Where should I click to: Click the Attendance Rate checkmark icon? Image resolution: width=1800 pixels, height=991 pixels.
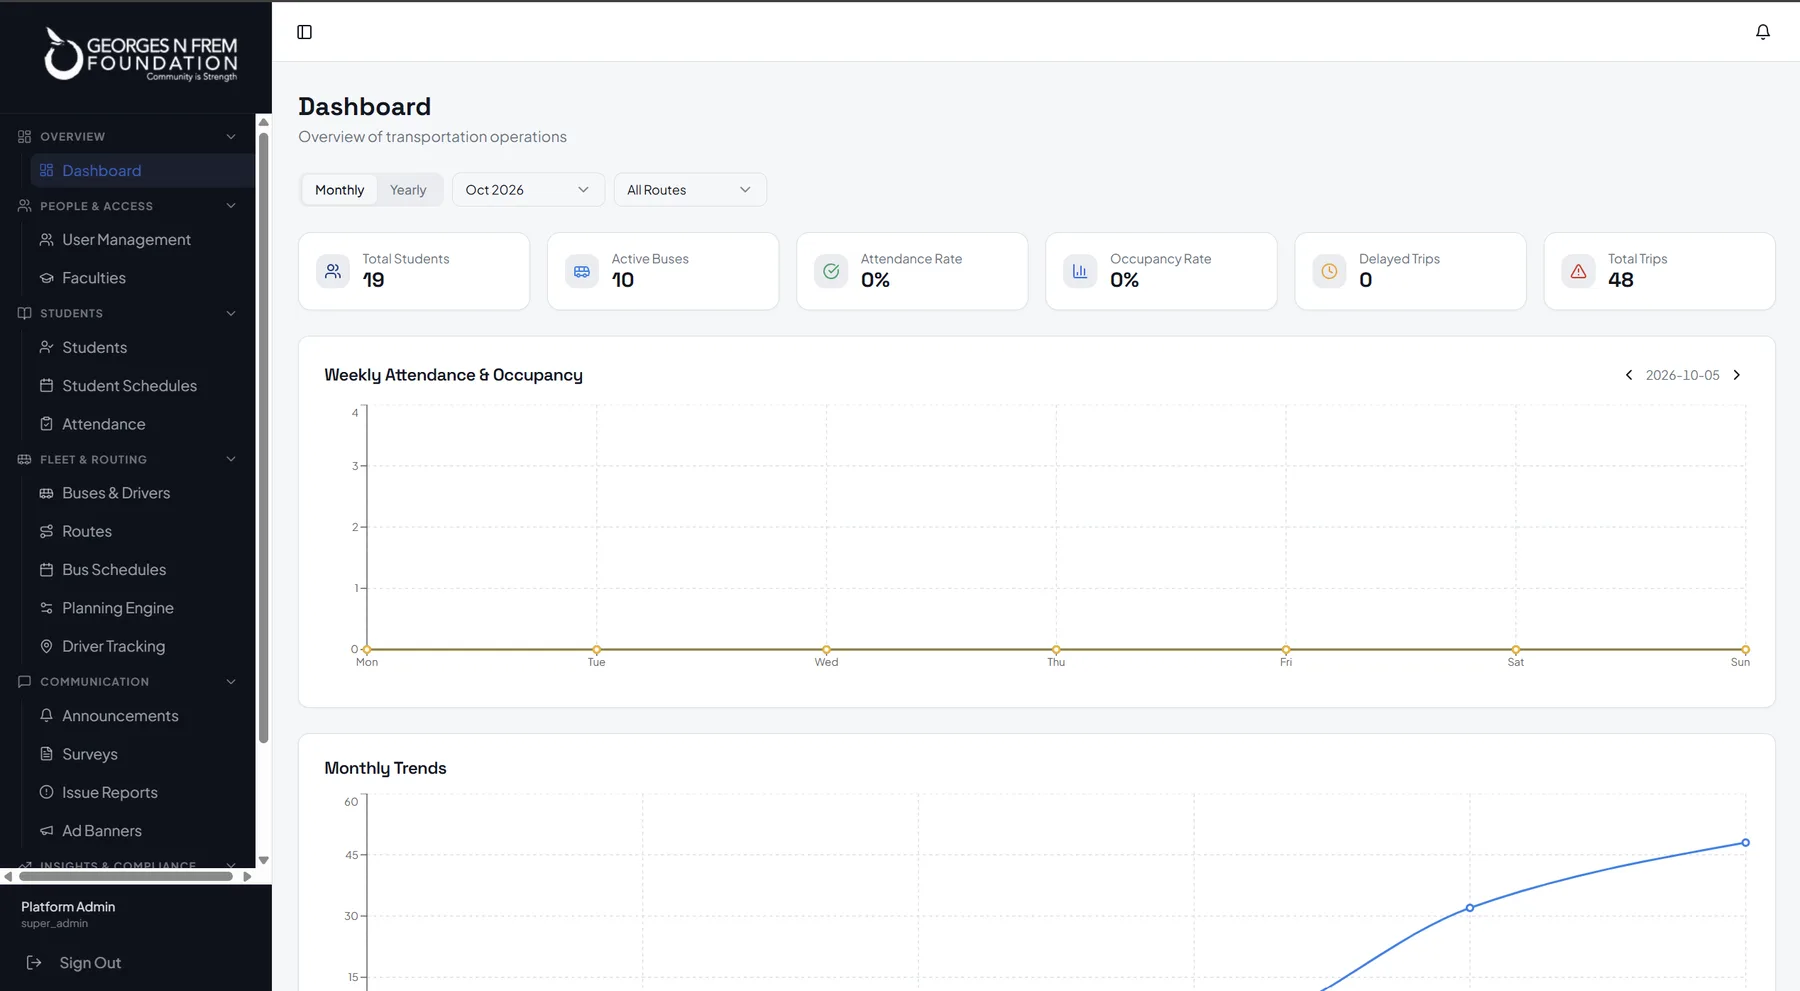(x=831, y=271)
